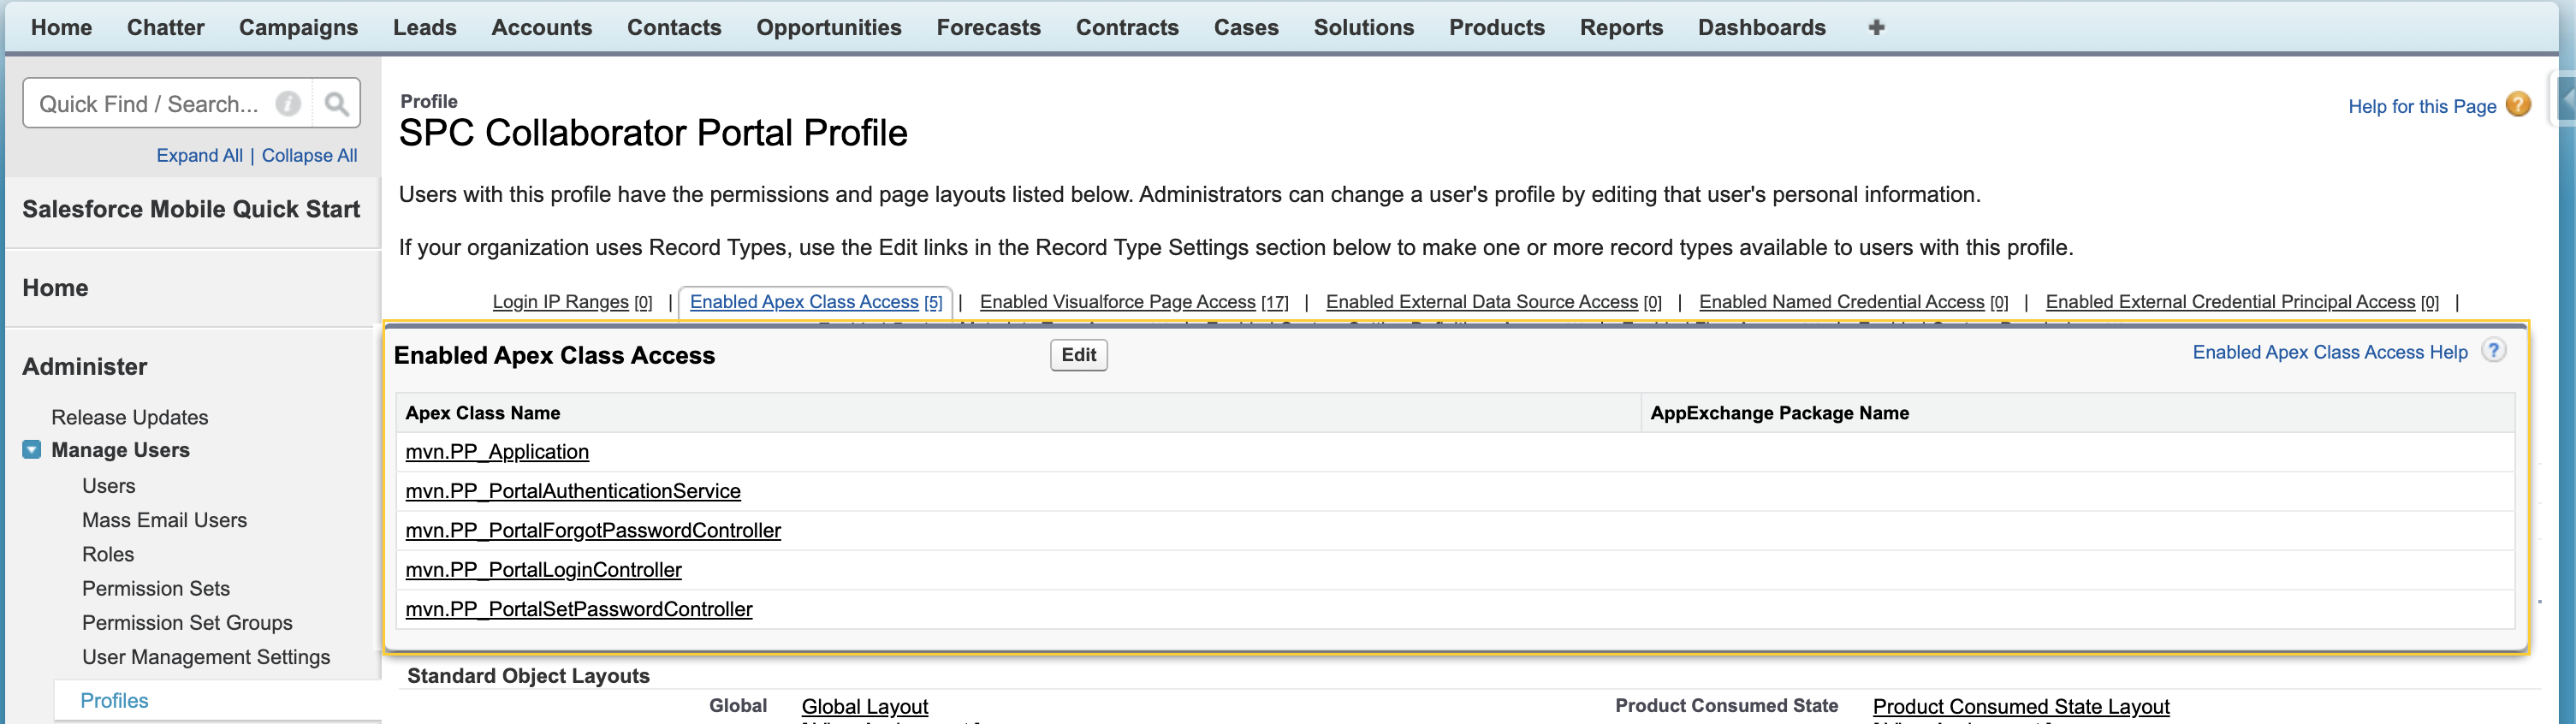Viewport: 2576px width, 724px height.
Task: Click the Enabled Apex Class Access [5] link
Action: pos(816,302)
